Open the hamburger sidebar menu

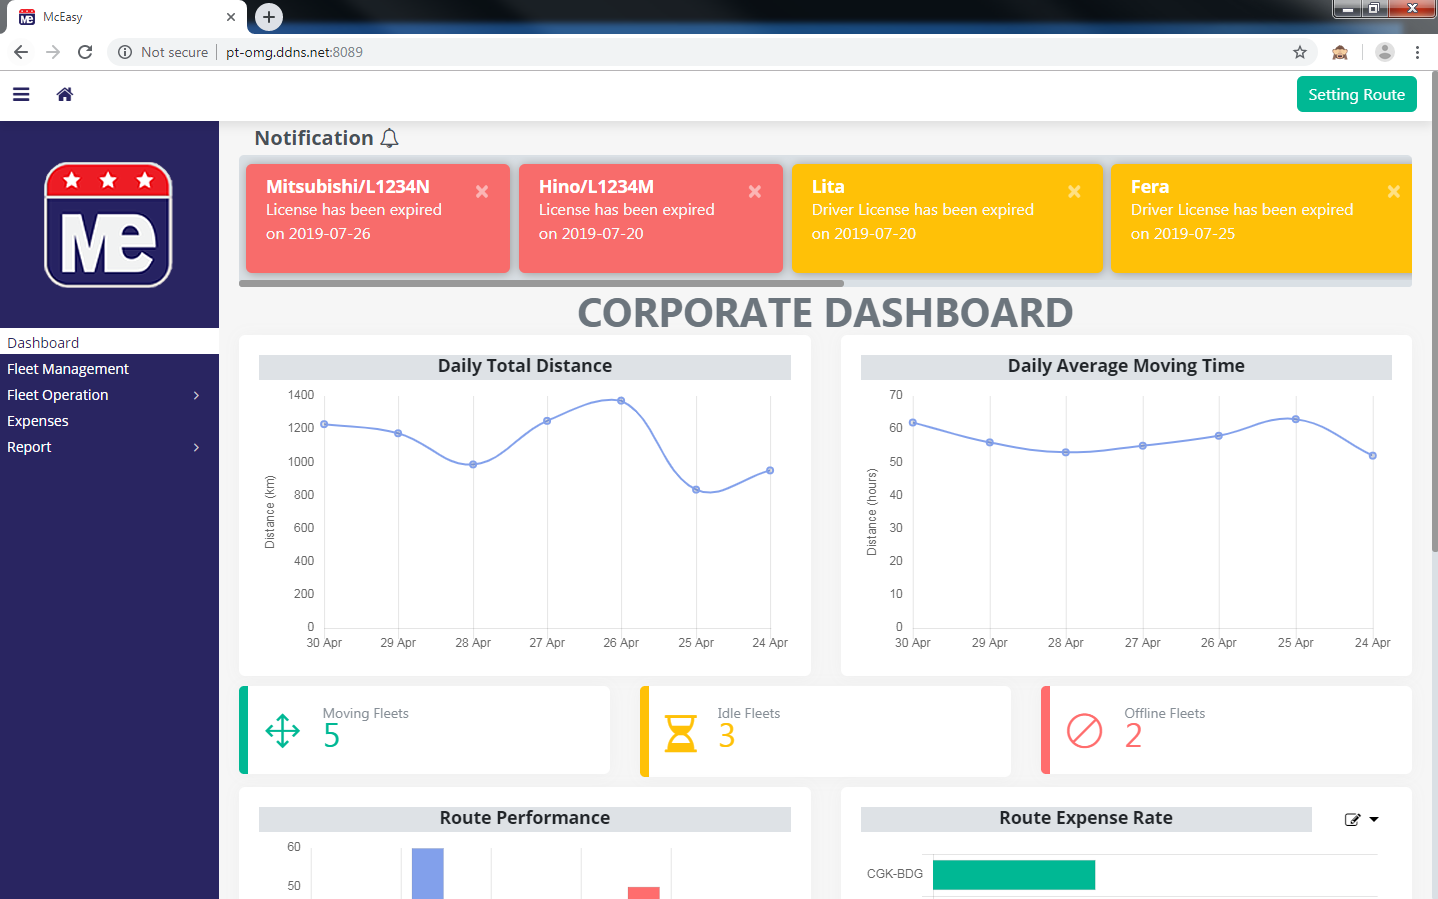[21, 94]
